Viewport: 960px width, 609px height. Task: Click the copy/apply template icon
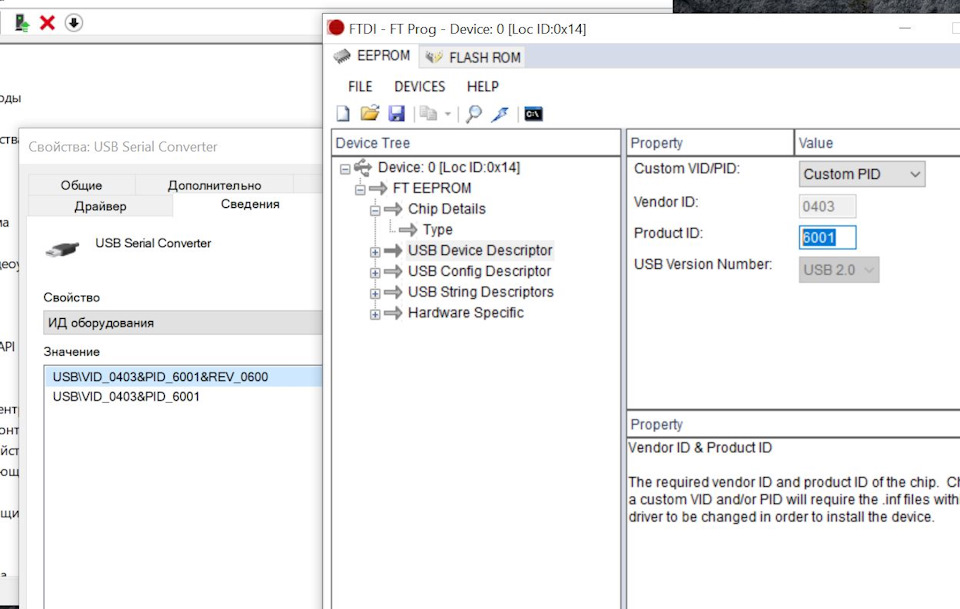click(x=429, y=113)
